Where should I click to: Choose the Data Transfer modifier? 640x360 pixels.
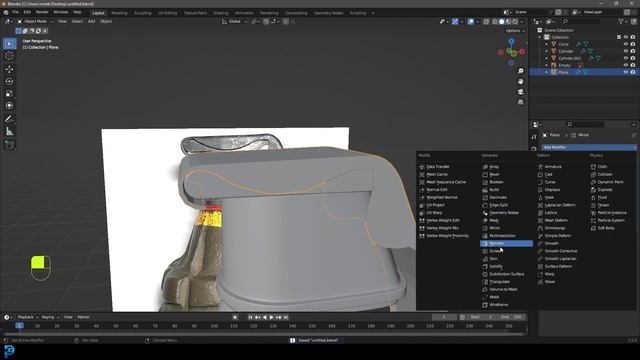tap(438, 167)
